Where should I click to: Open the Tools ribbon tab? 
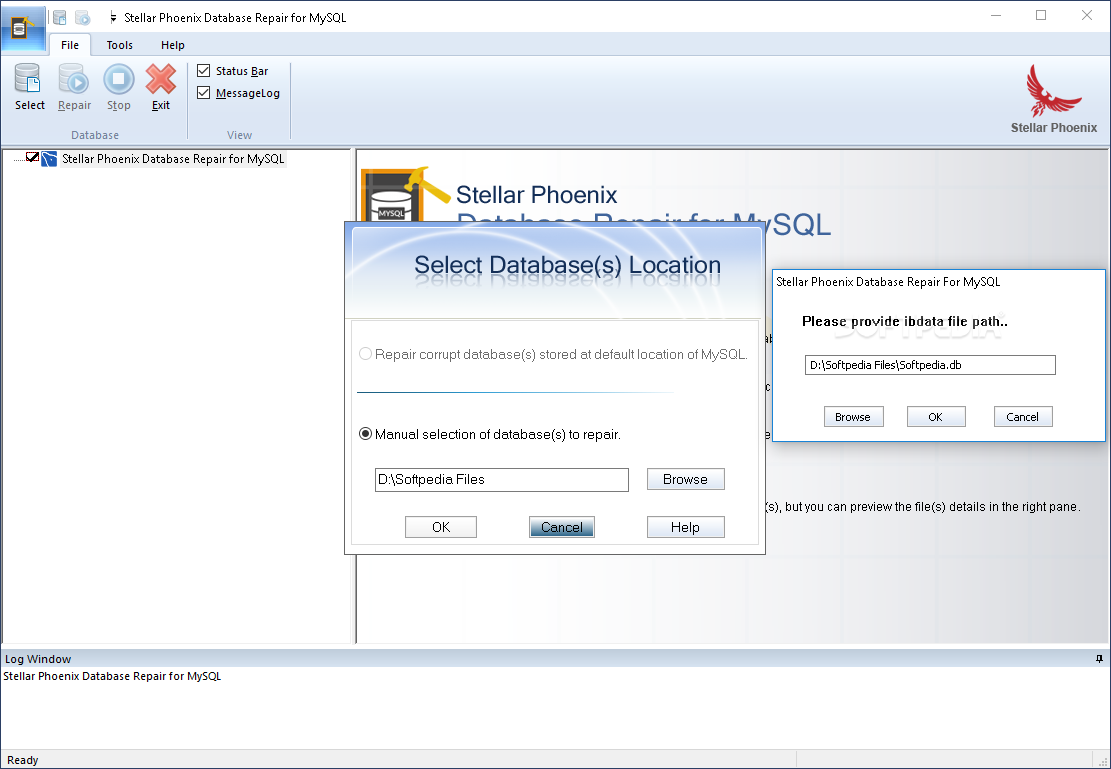[x=120, y=45]
